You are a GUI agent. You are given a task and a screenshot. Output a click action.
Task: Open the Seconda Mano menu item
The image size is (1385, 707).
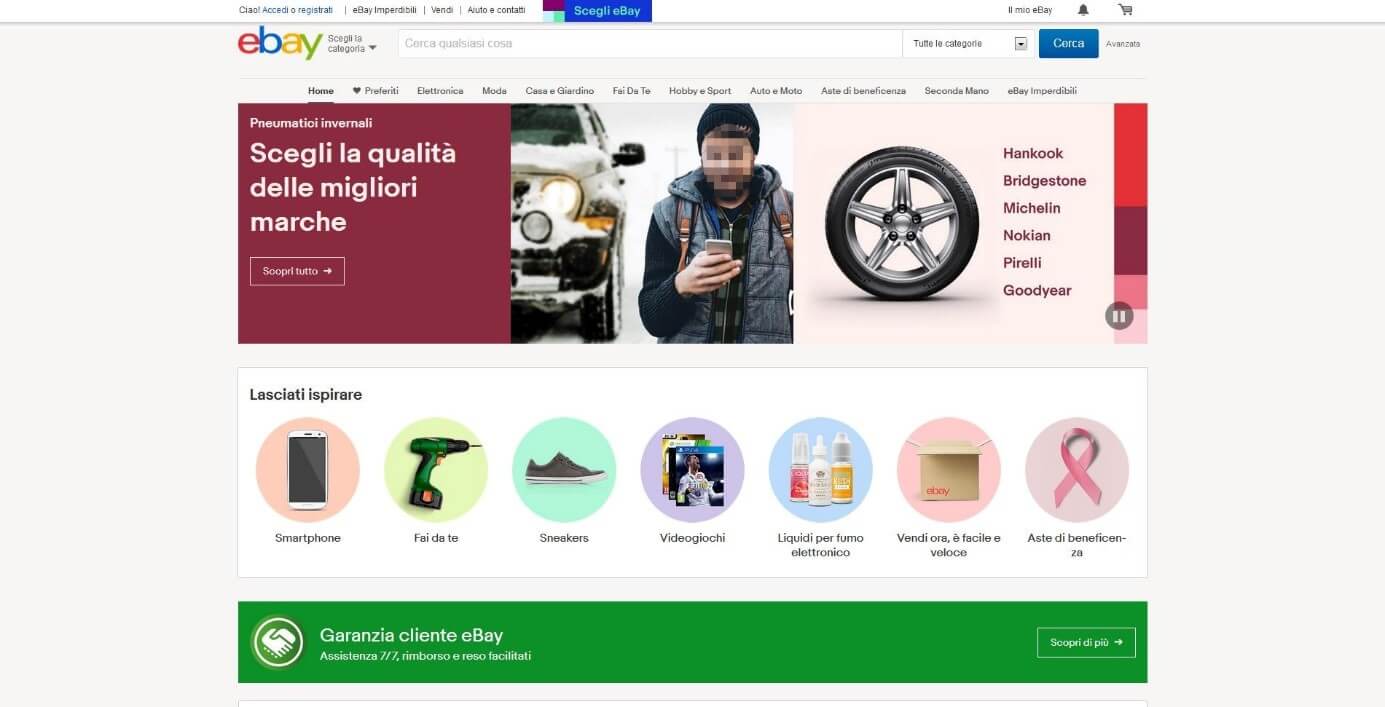(957, 91)
